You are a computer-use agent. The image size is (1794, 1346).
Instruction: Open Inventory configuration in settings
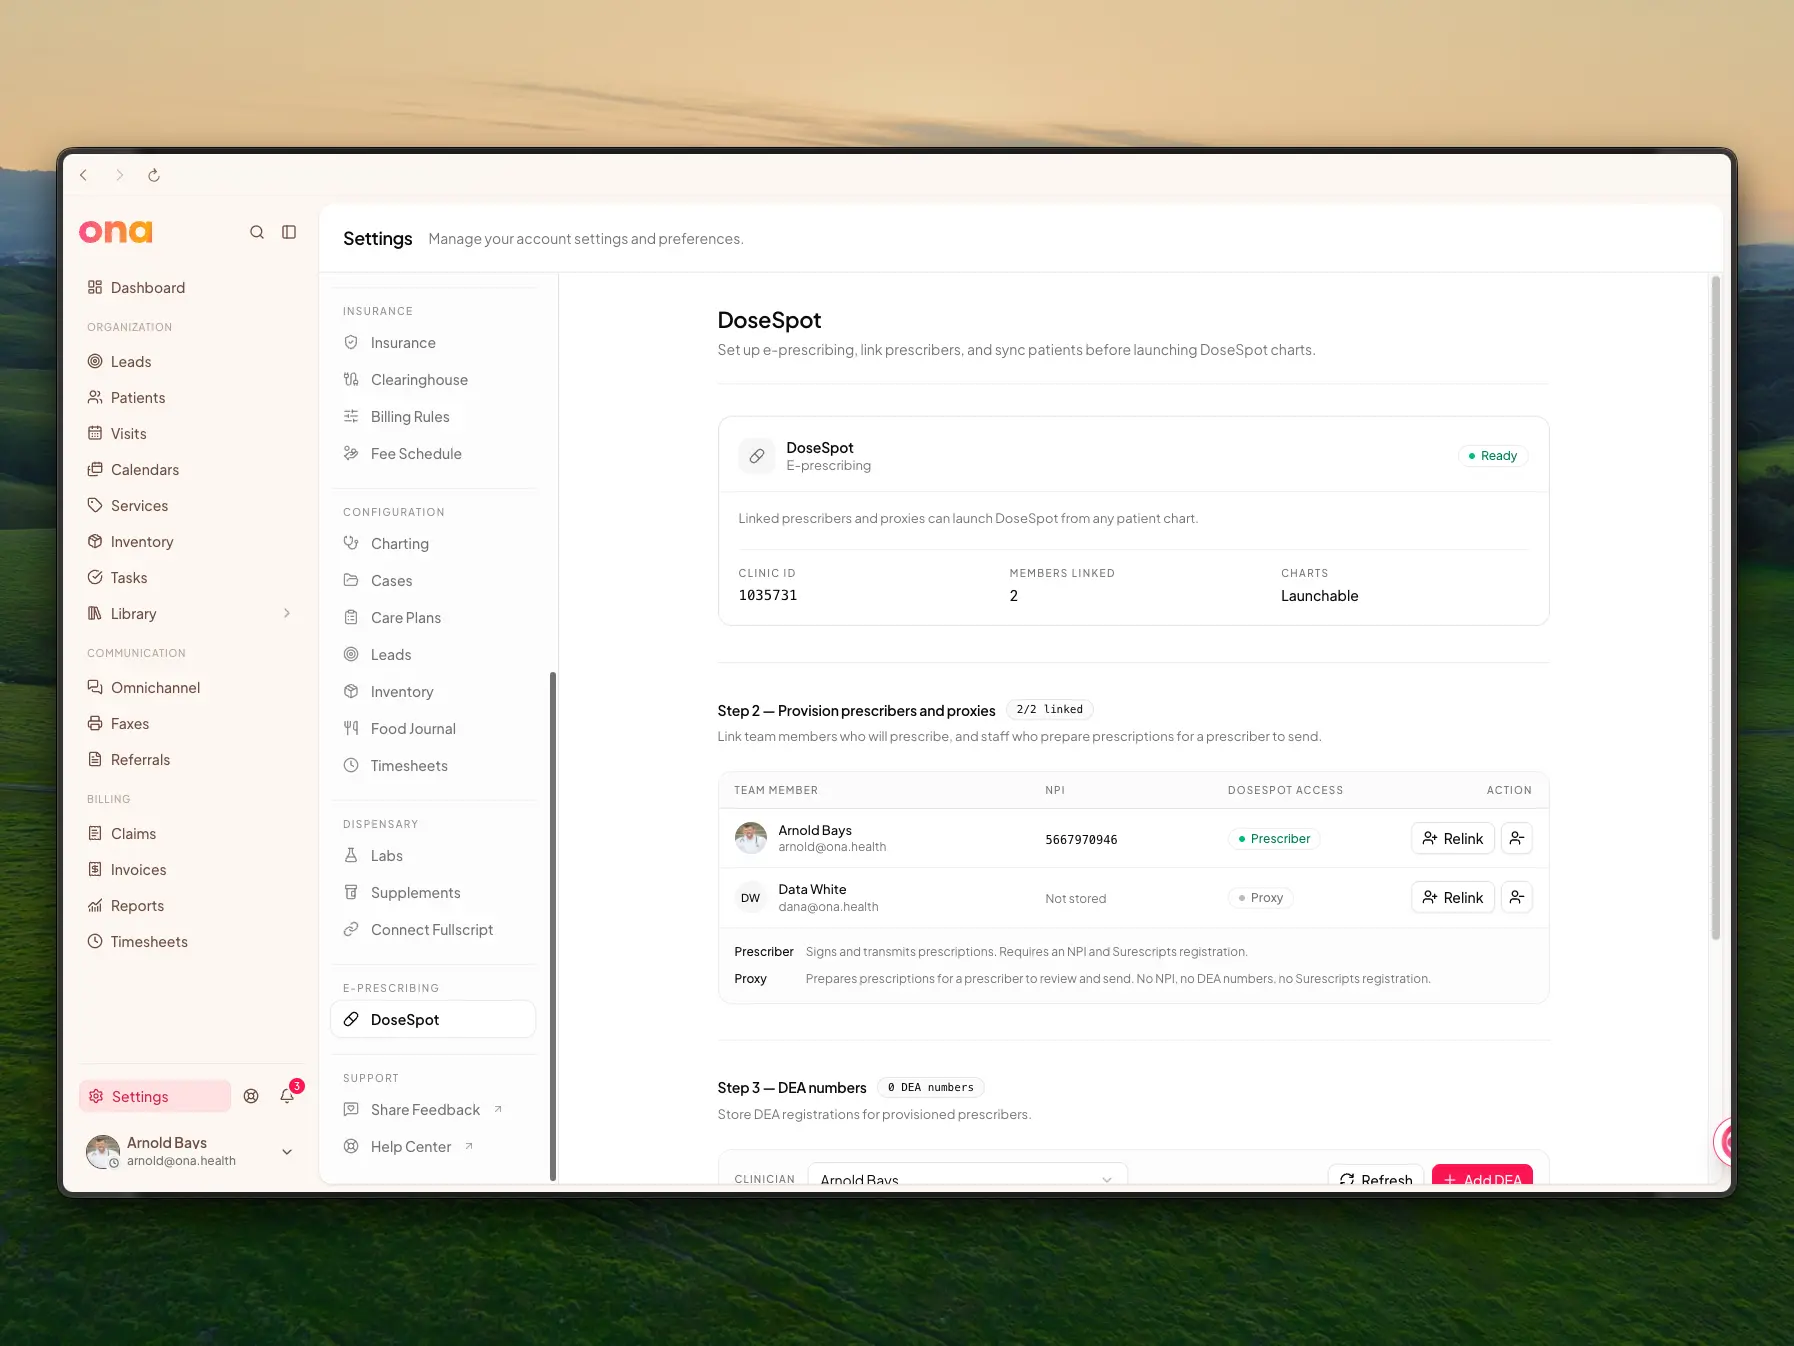tap(433, 692)
